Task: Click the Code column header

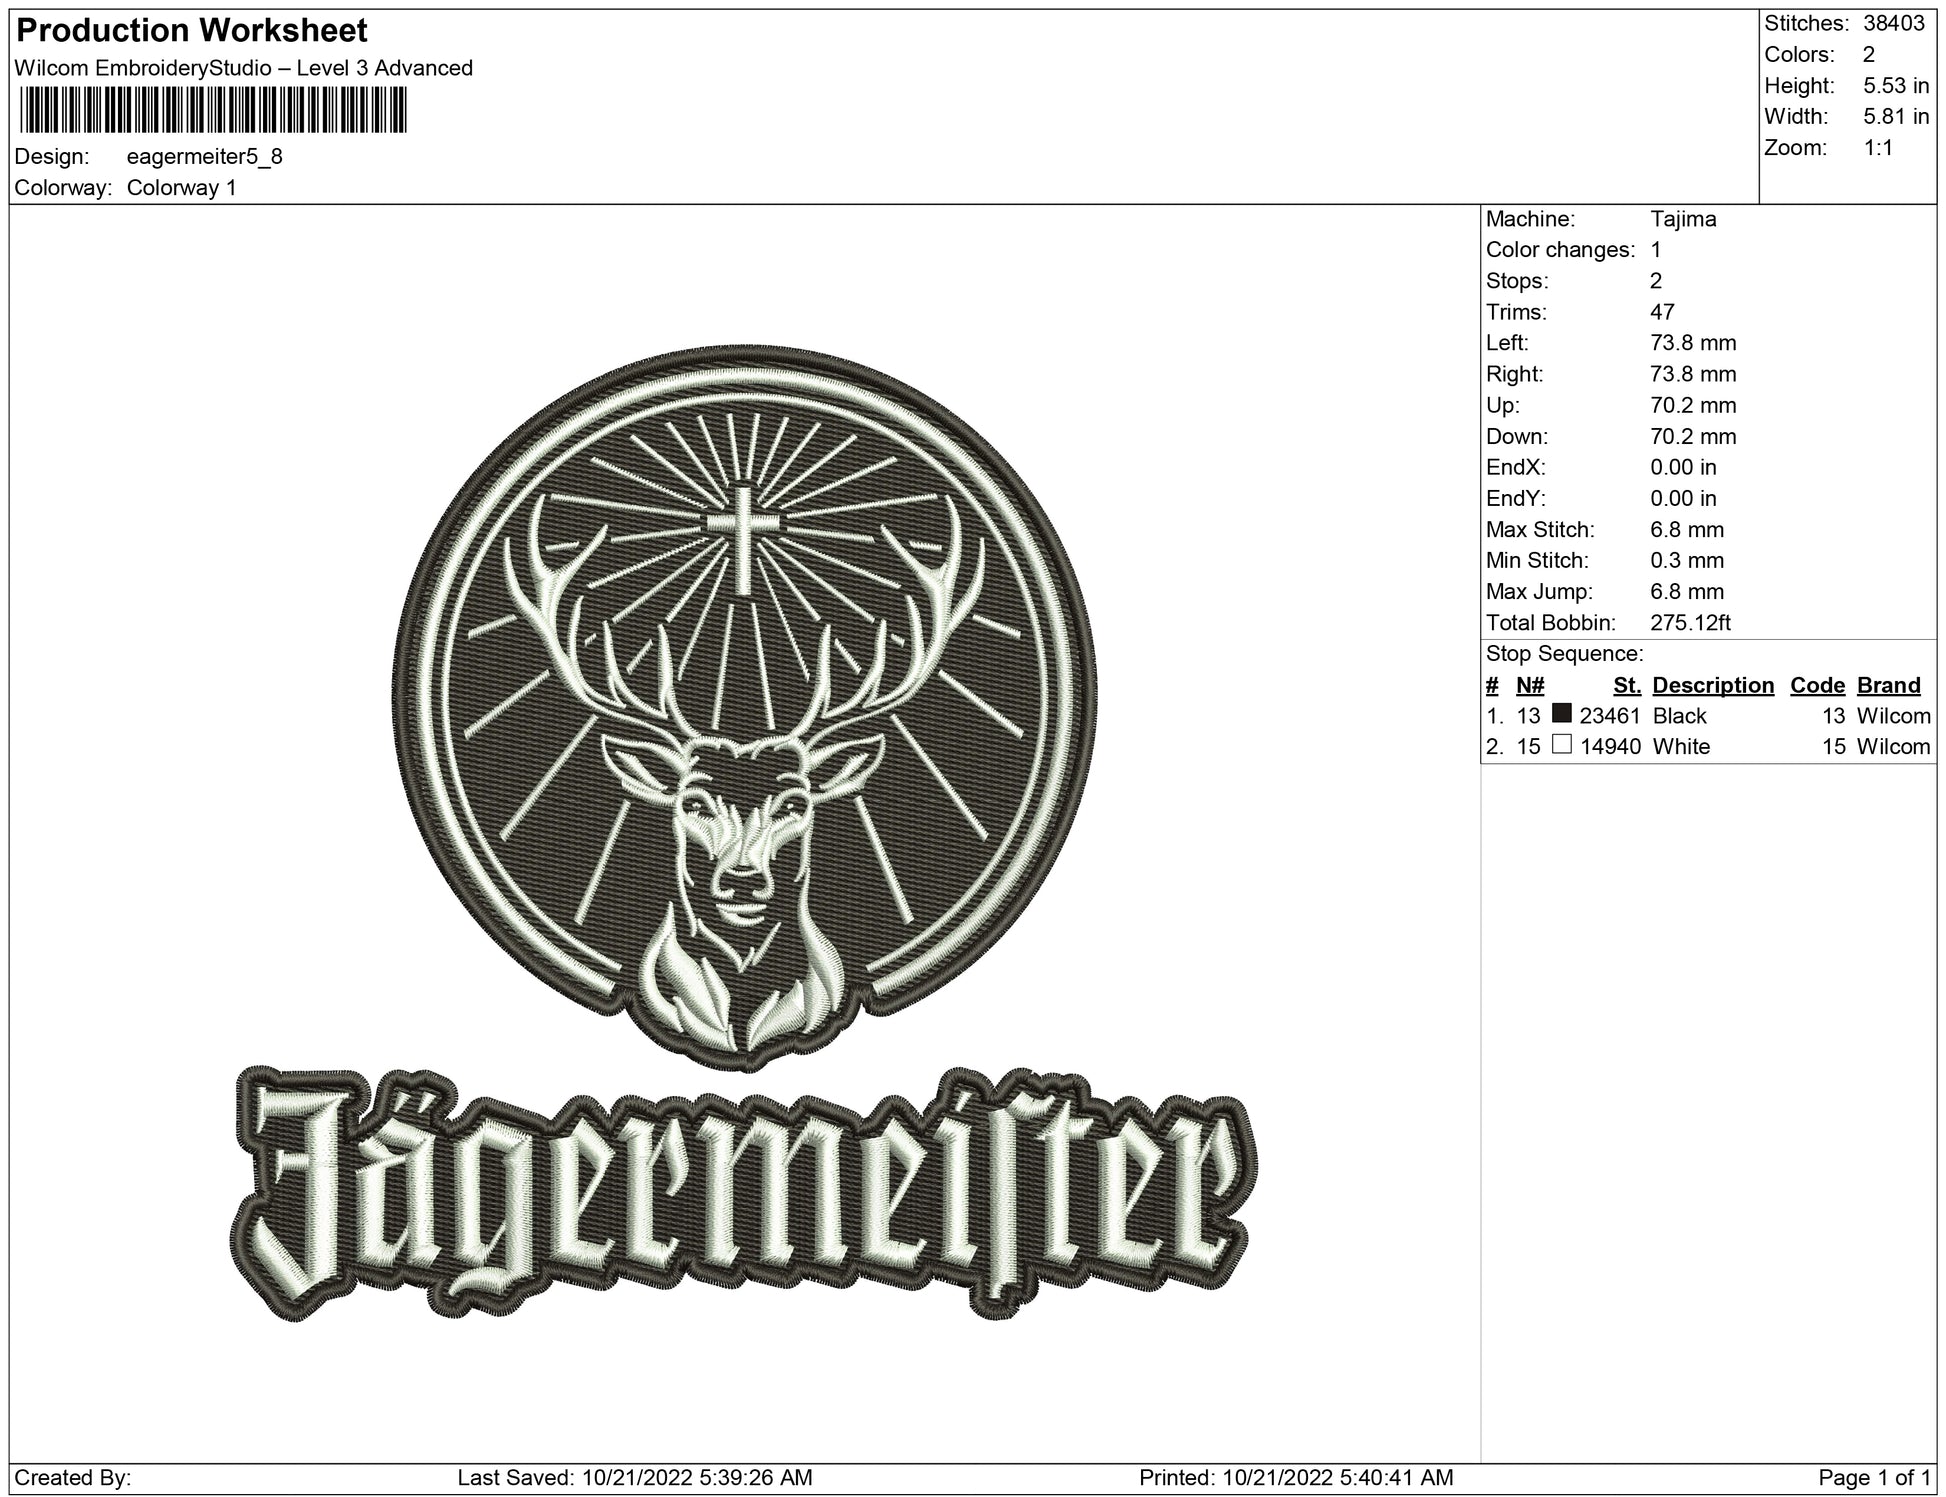Action: point(1816,685)
